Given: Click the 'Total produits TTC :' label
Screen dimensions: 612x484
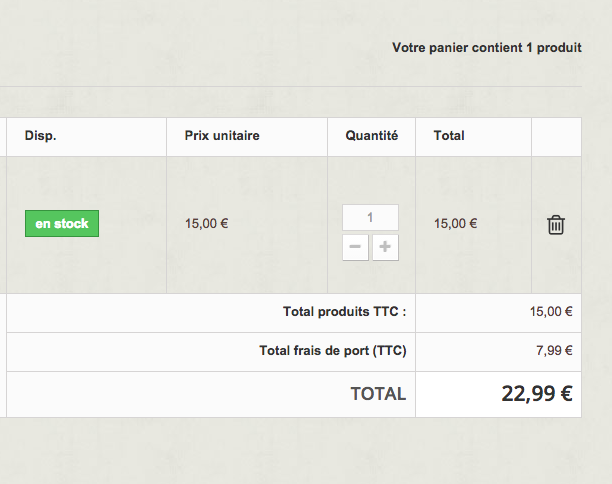Looking at the screenshot, I should pos(344,312).
